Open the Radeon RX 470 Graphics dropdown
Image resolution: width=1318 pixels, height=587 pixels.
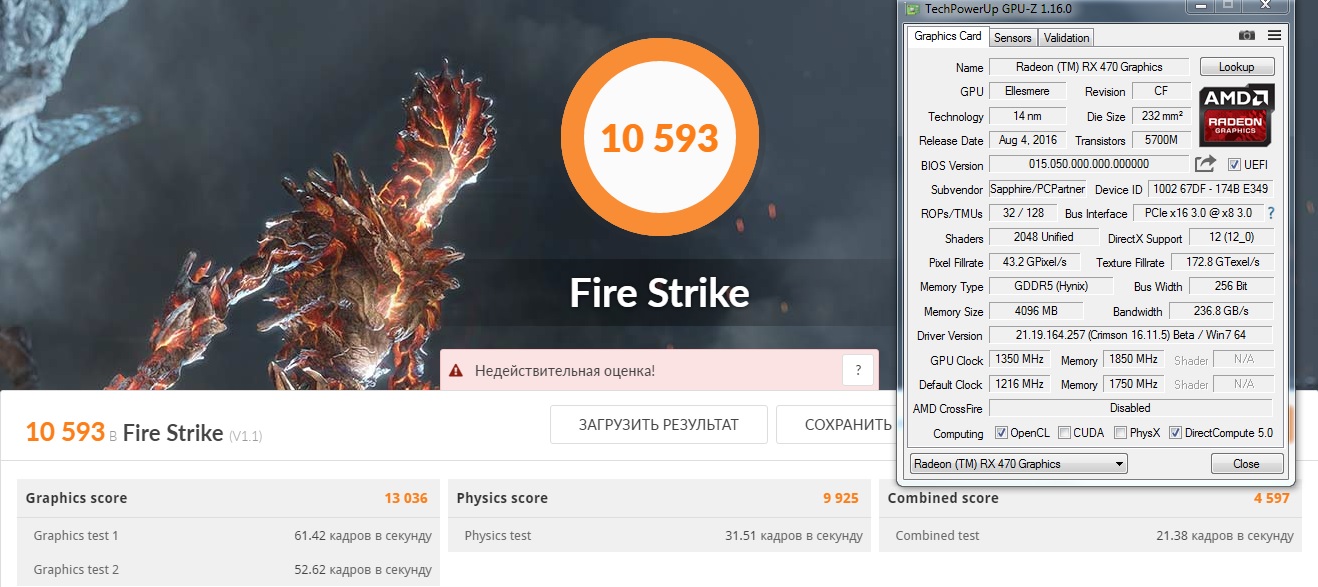[x=1018, y=464]
